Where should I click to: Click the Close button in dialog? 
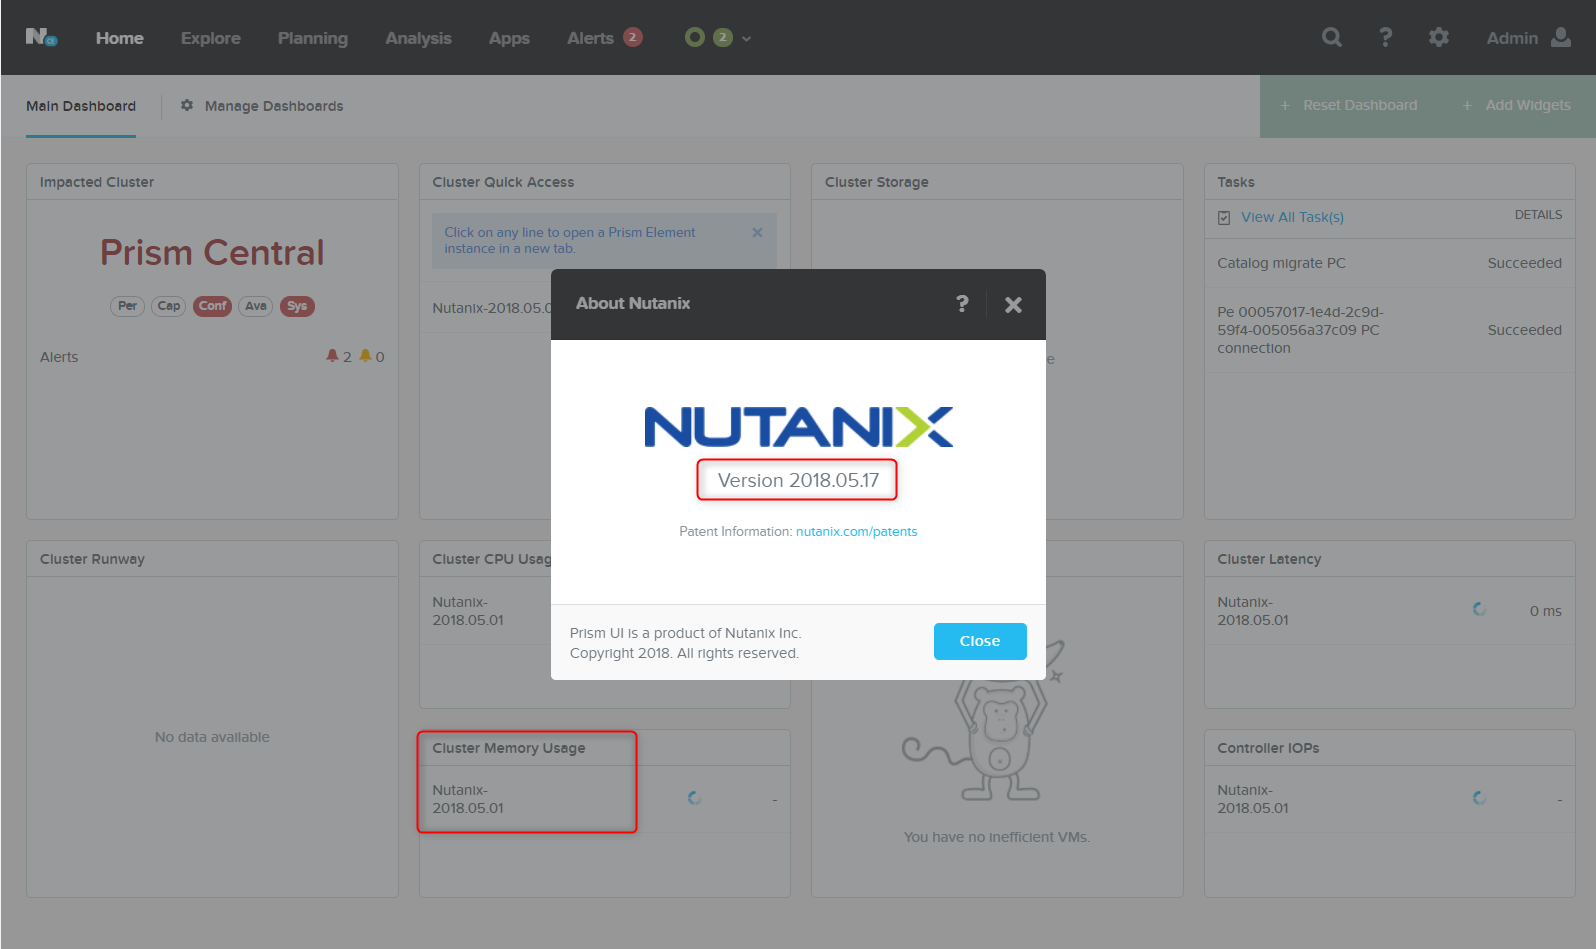point(980,641)
